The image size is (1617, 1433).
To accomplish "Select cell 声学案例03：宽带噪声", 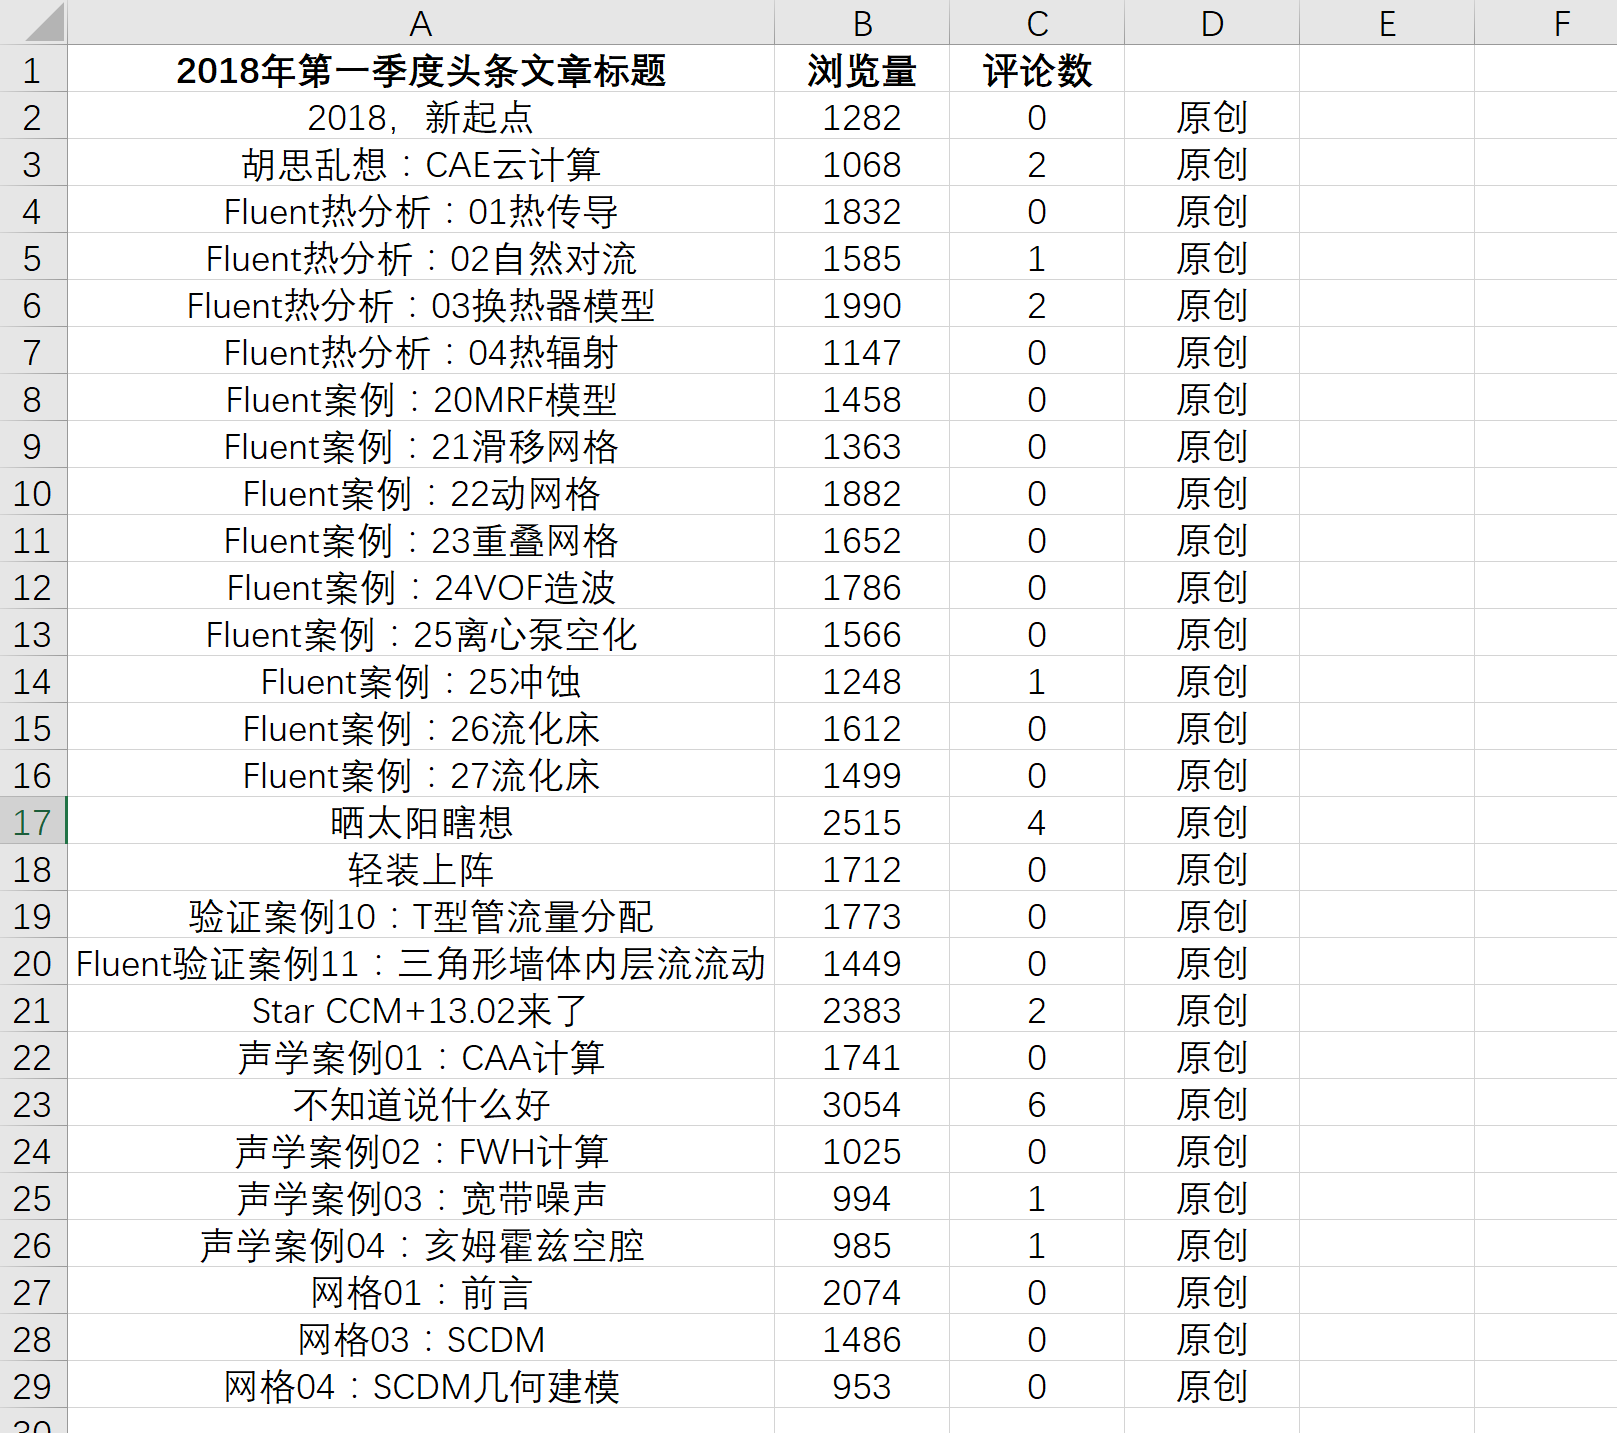I will pos(421,1197).
